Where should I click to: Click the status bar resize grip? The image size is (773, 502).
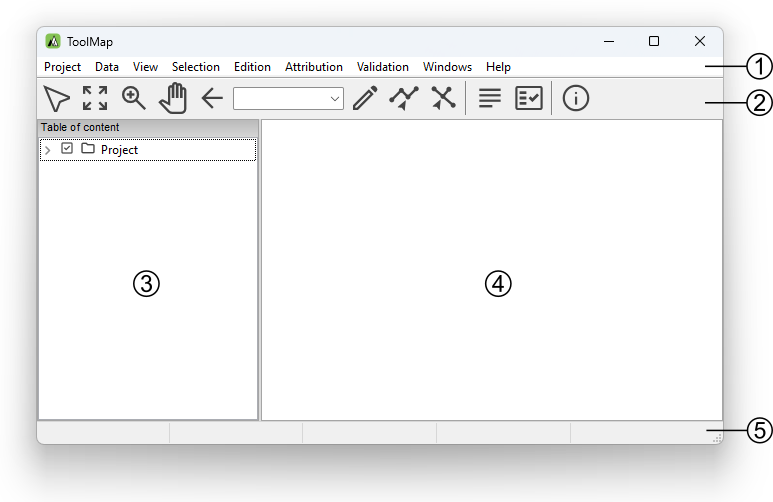717,438
